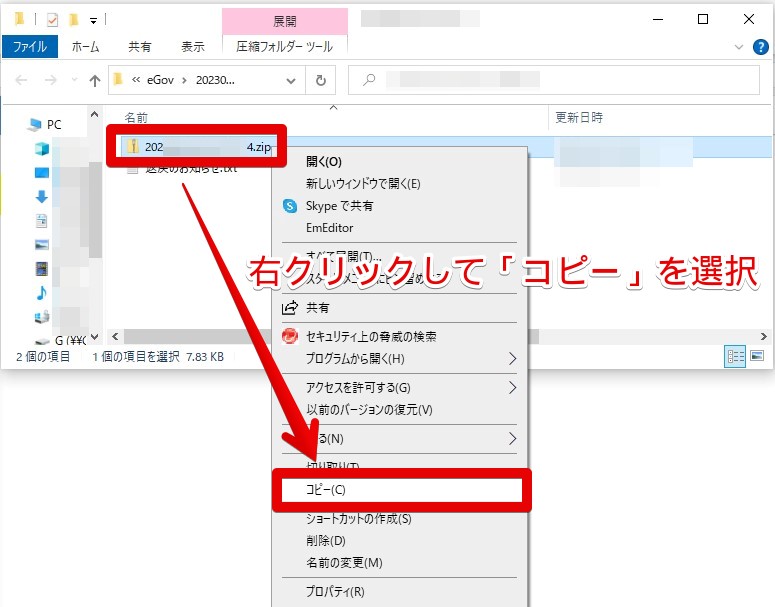
Task: Sort by the 更新日時 column header
Action: pyautogui.click(x=579, y=117)
